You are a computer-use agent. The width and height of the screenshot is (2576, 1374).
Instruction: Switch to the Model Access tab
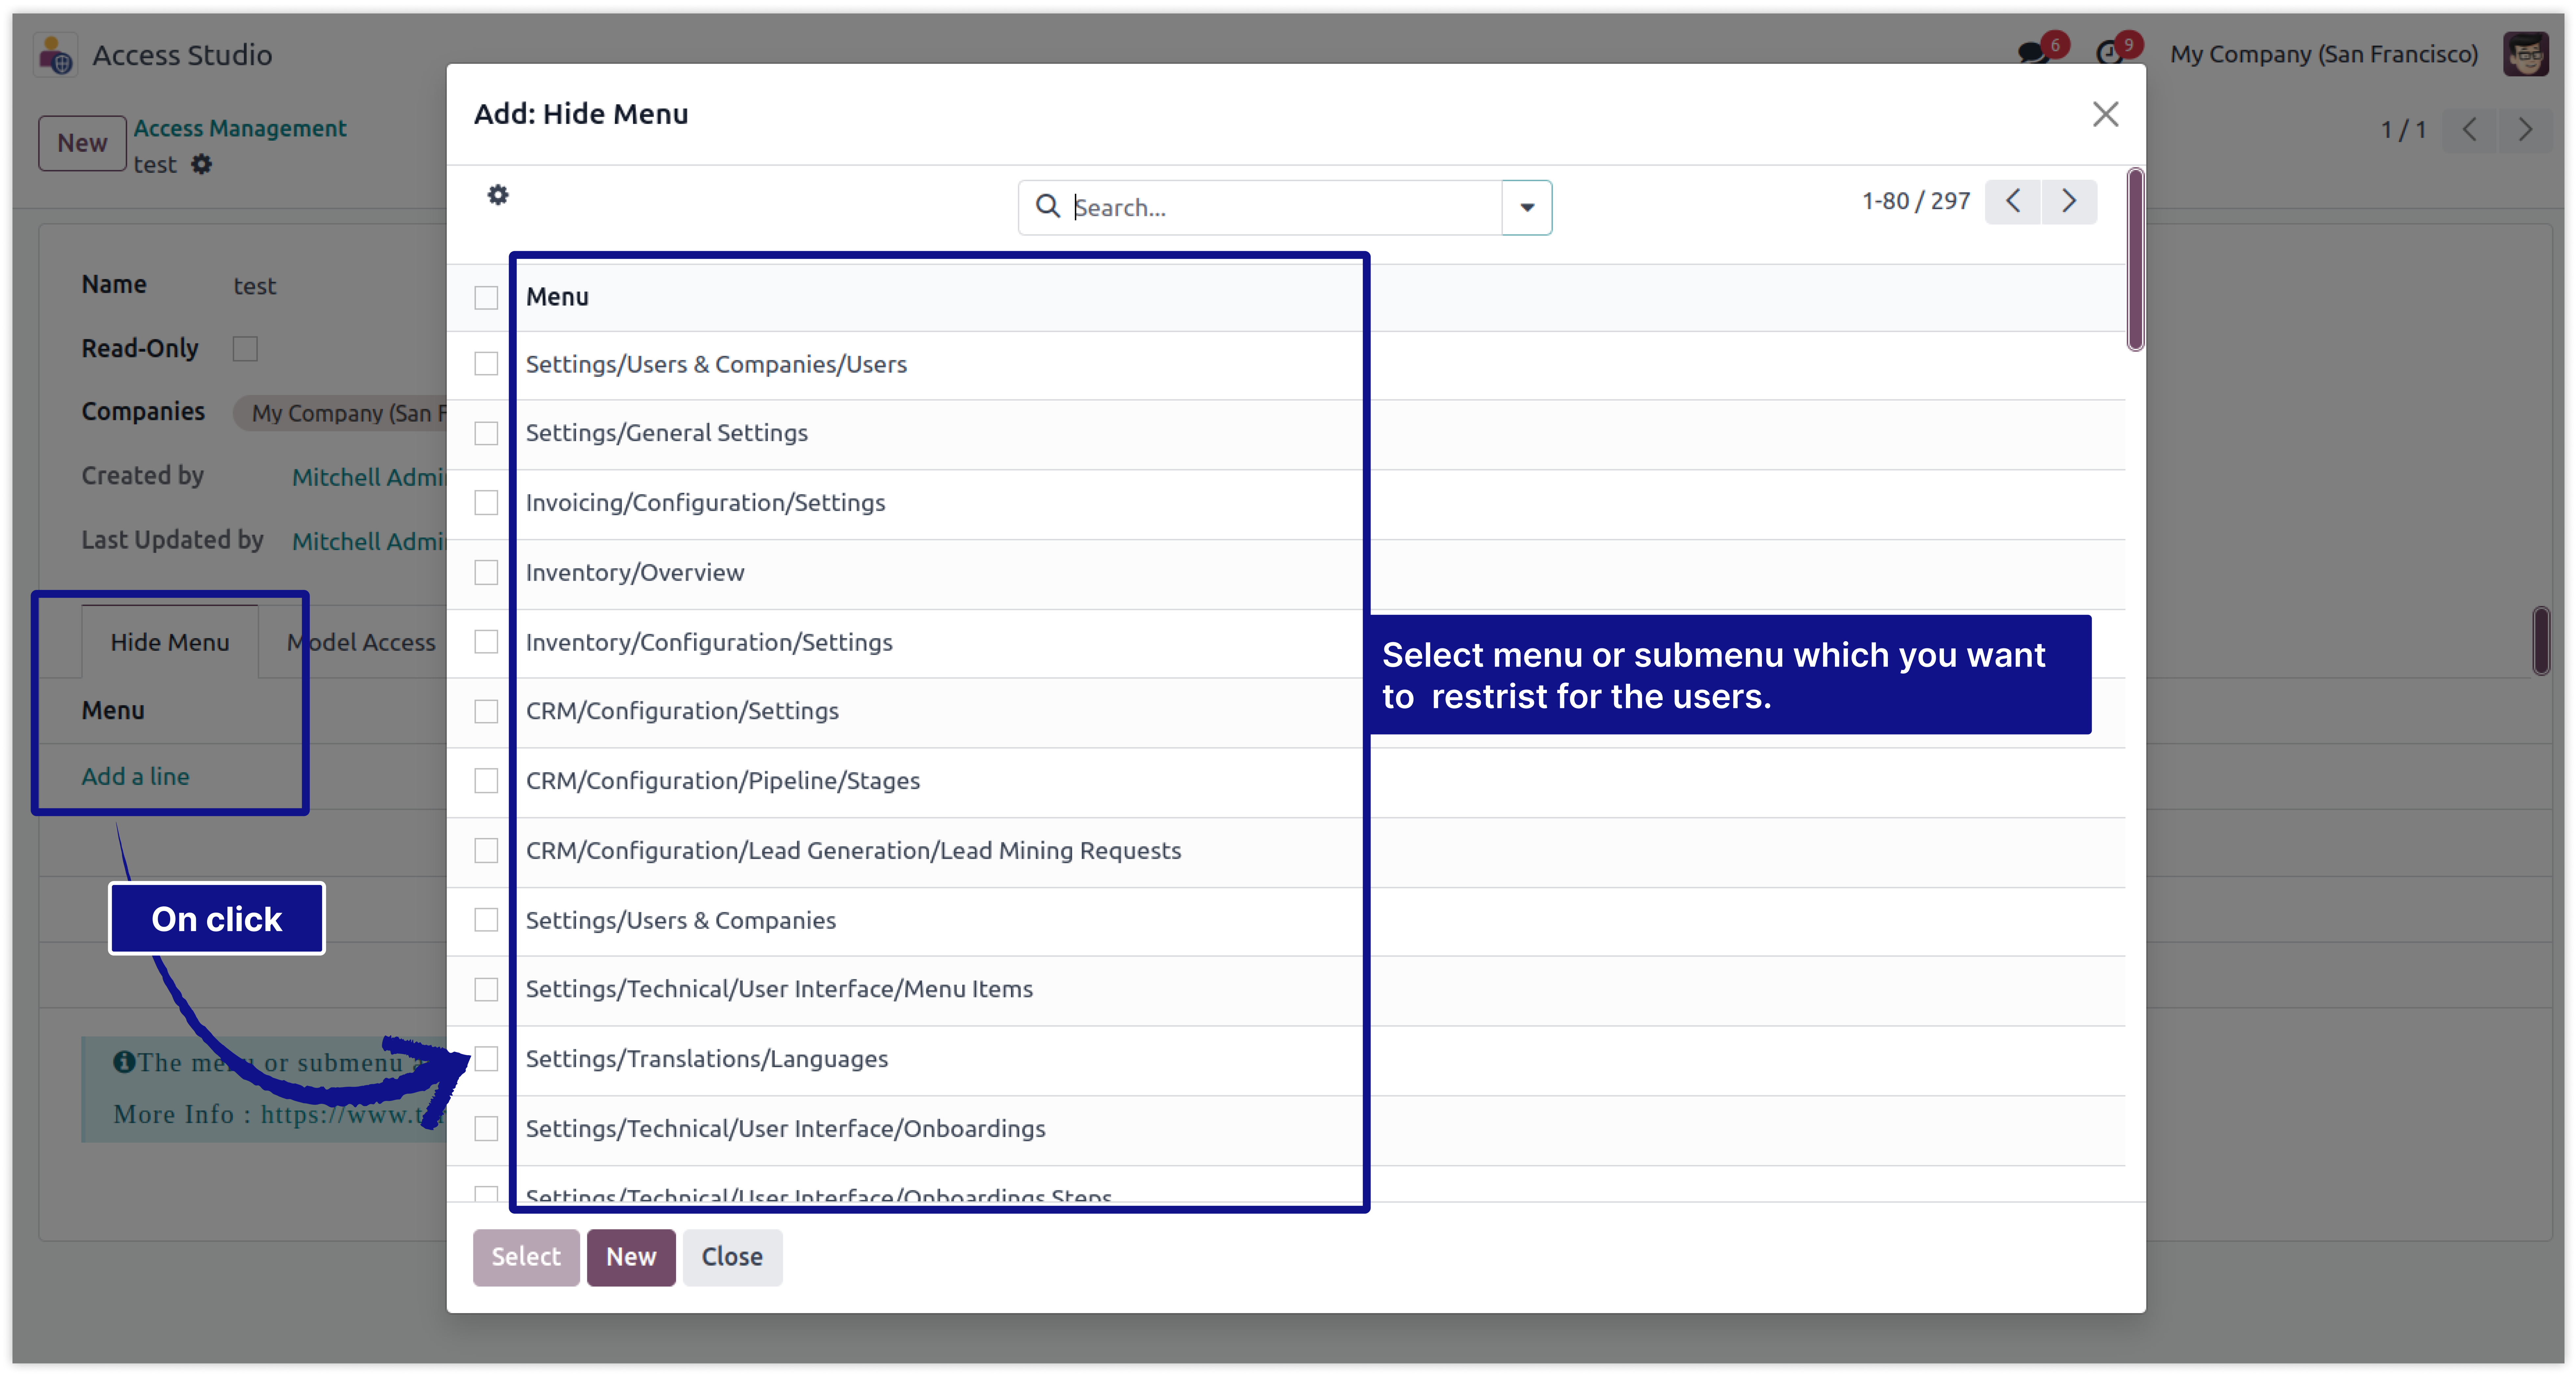[361, 642]
